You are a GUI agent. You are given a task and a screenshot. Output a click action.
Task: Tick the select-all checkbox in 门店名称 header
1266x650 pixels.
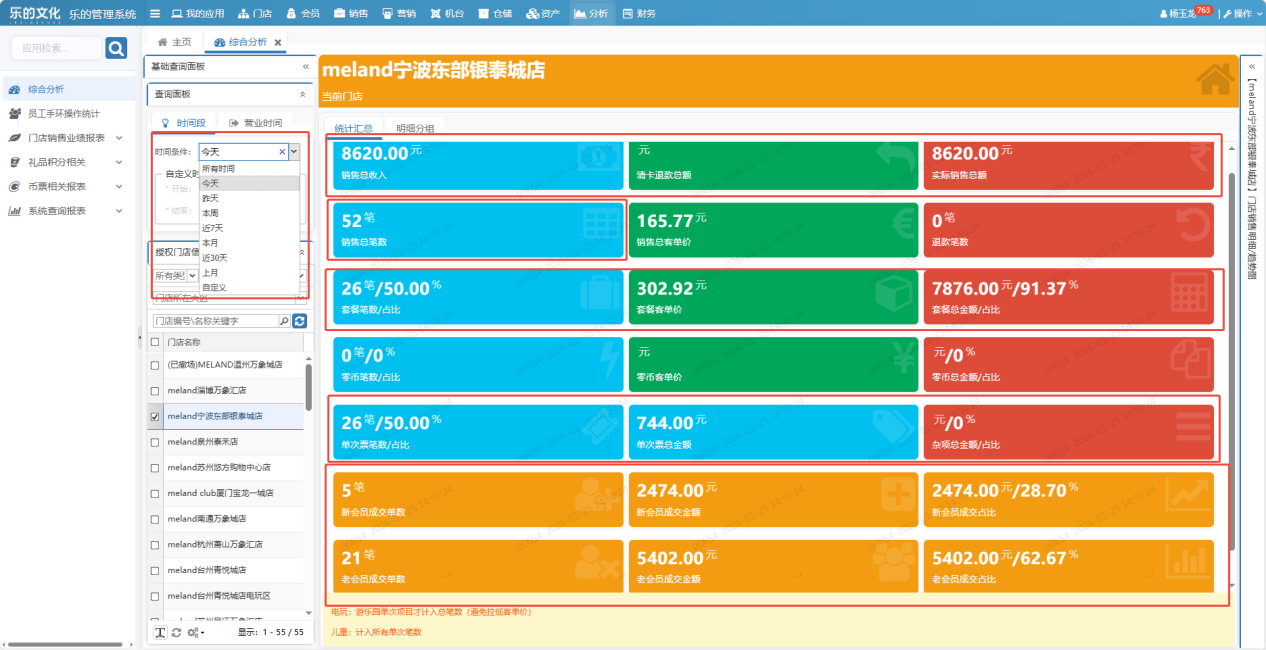coord(155,342)
